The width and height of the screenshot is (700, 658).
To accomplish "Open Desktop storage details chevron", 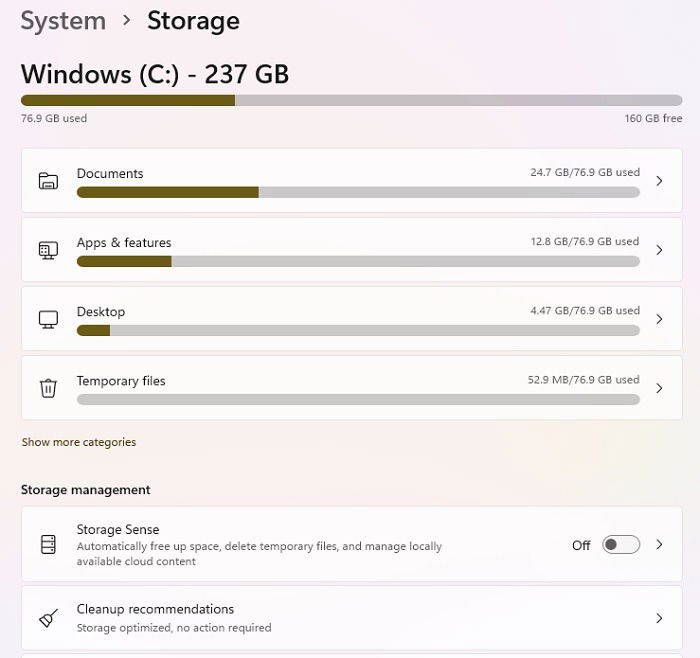I will pos(659,319).
